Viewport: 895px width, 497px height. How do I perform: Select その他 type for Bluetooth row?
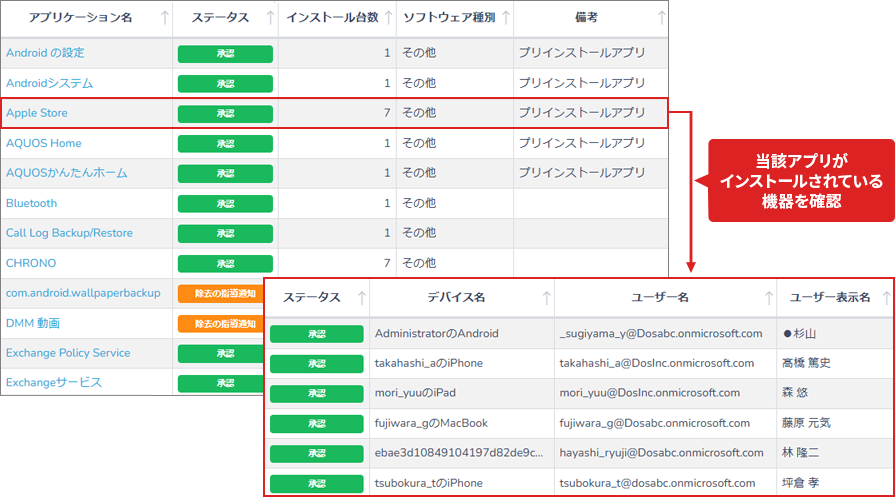419,203
